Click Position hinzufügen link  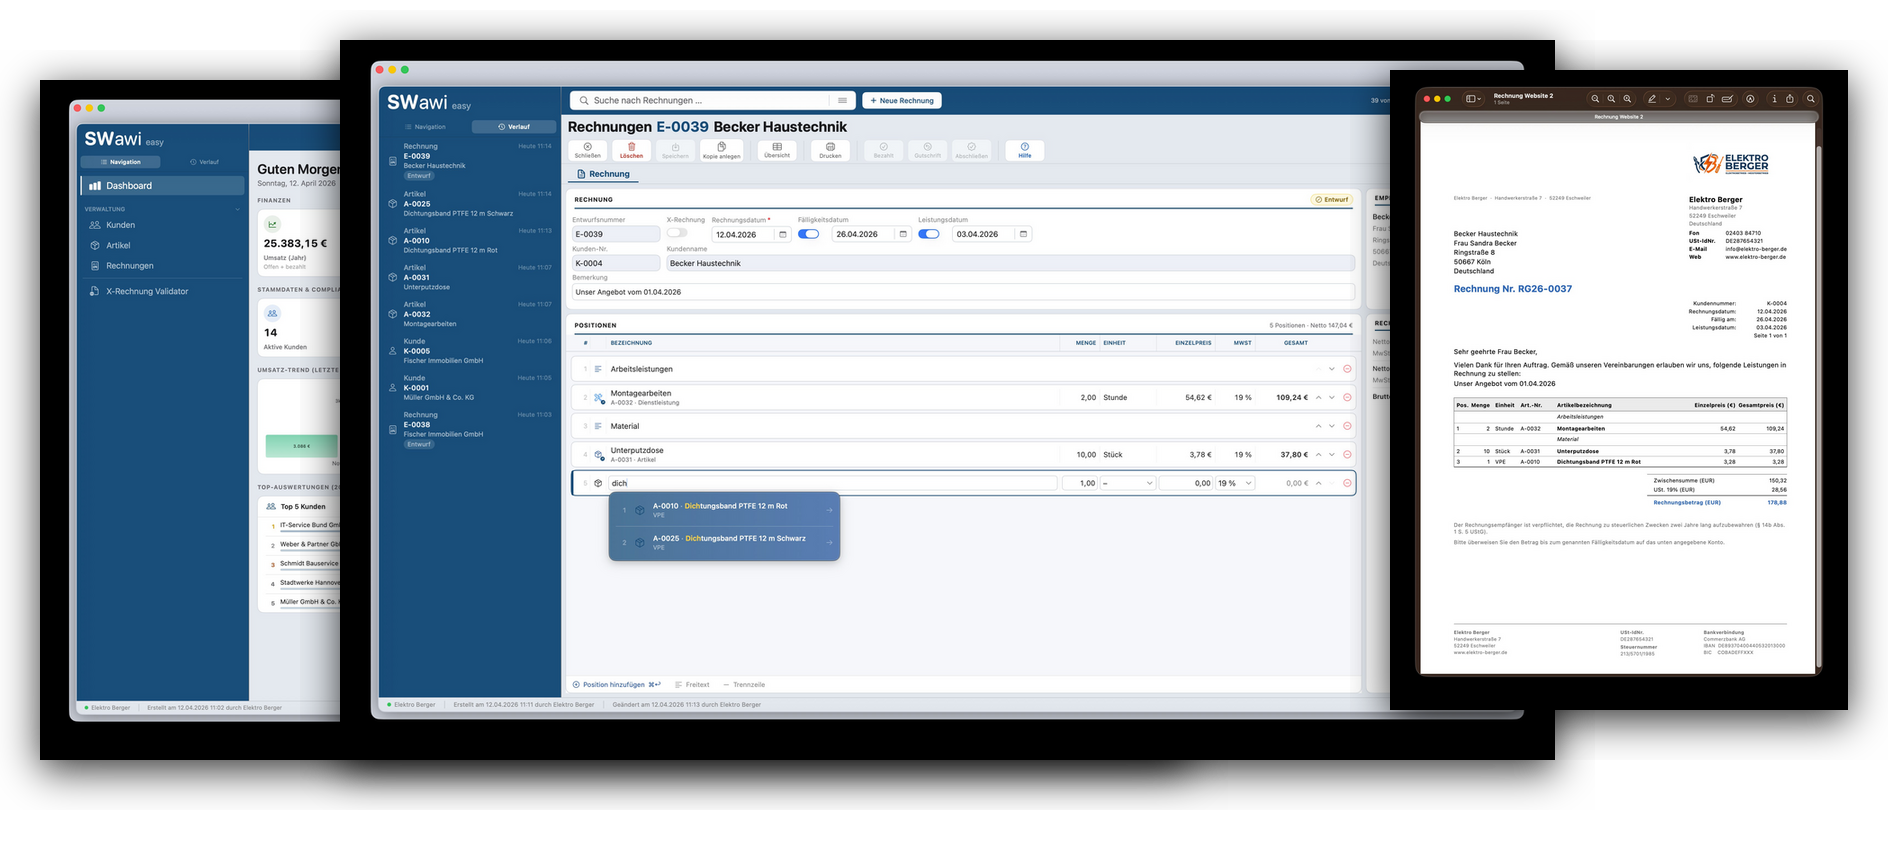click(x=616, y=685)
